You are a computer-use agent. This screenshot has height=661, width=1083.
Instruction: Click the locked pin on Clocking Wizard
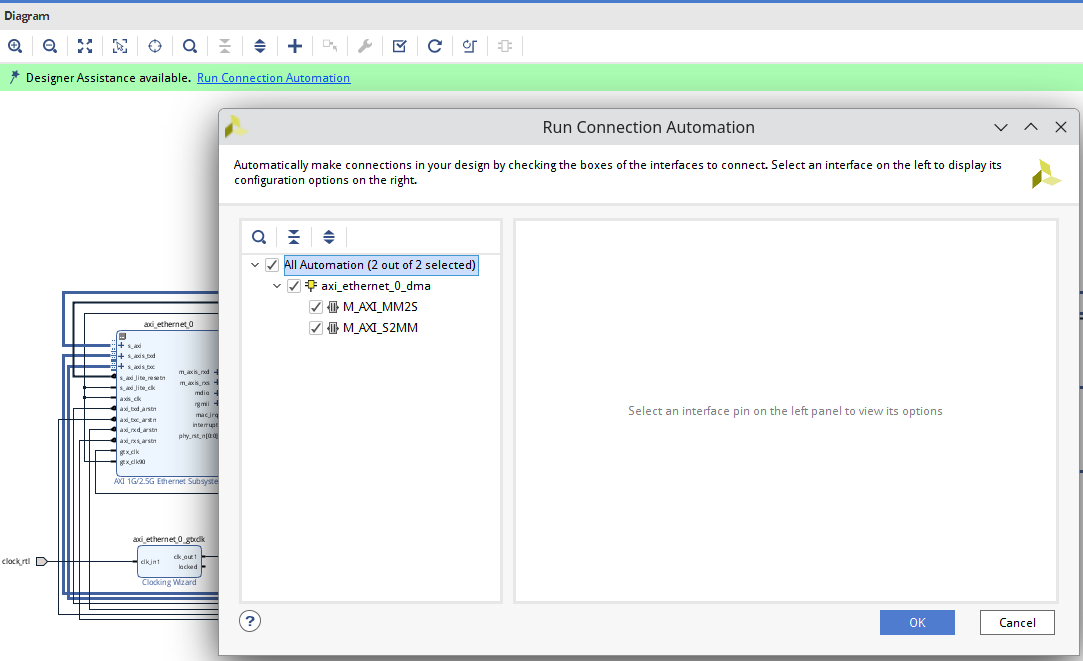[188, 566]
